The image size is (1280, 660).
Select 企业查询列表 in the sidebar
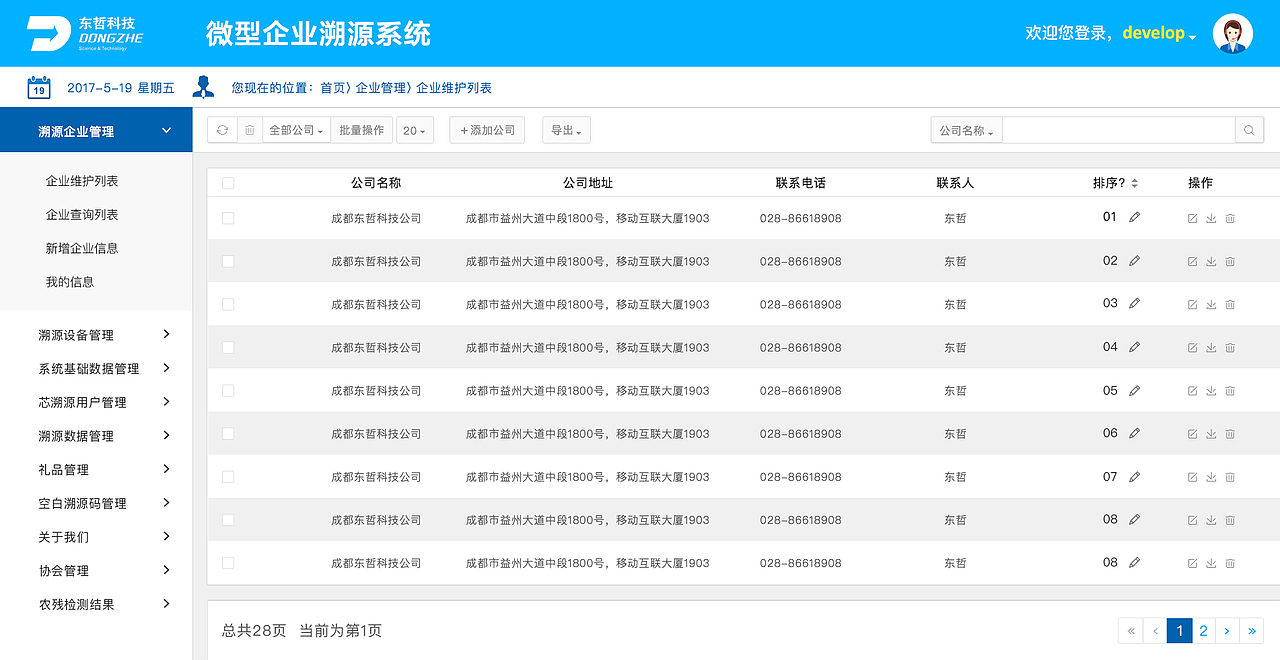82,215
